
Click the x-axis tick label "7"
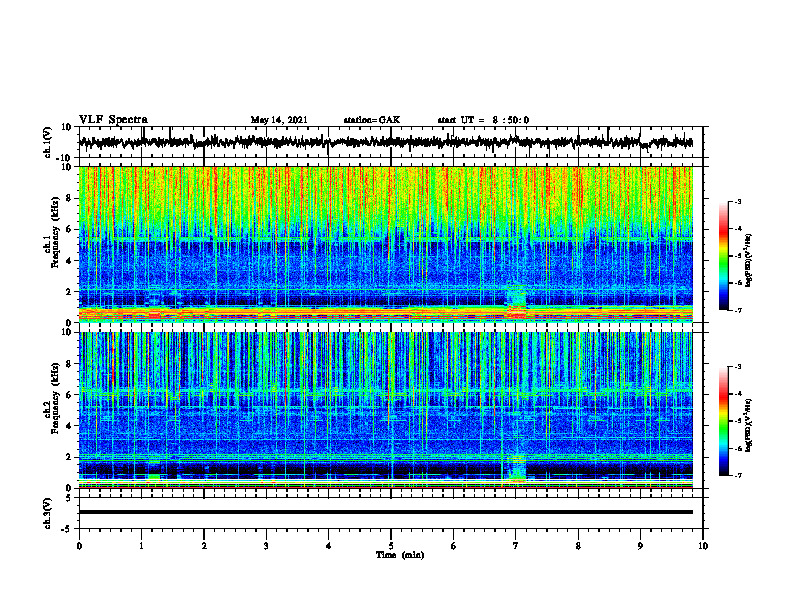click(516, 546)
